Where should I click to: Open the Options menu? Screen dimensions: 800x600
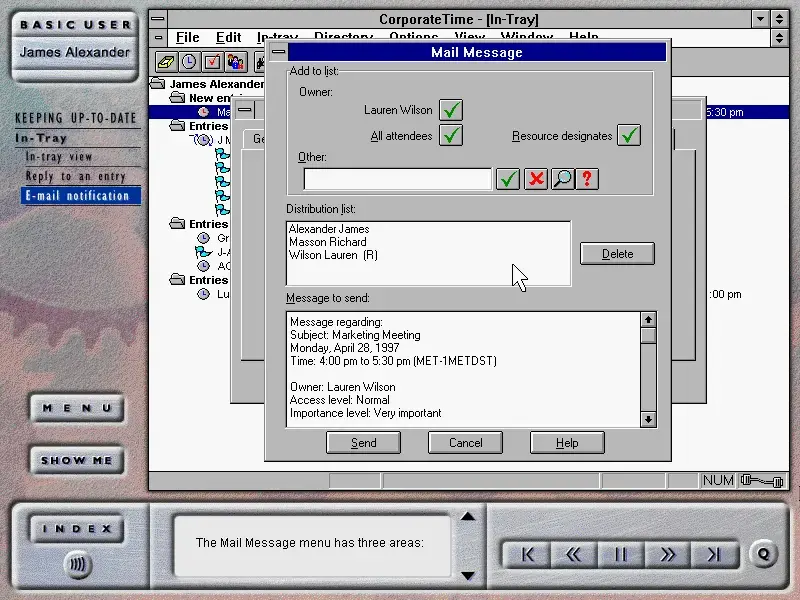[x=413, y=35]
